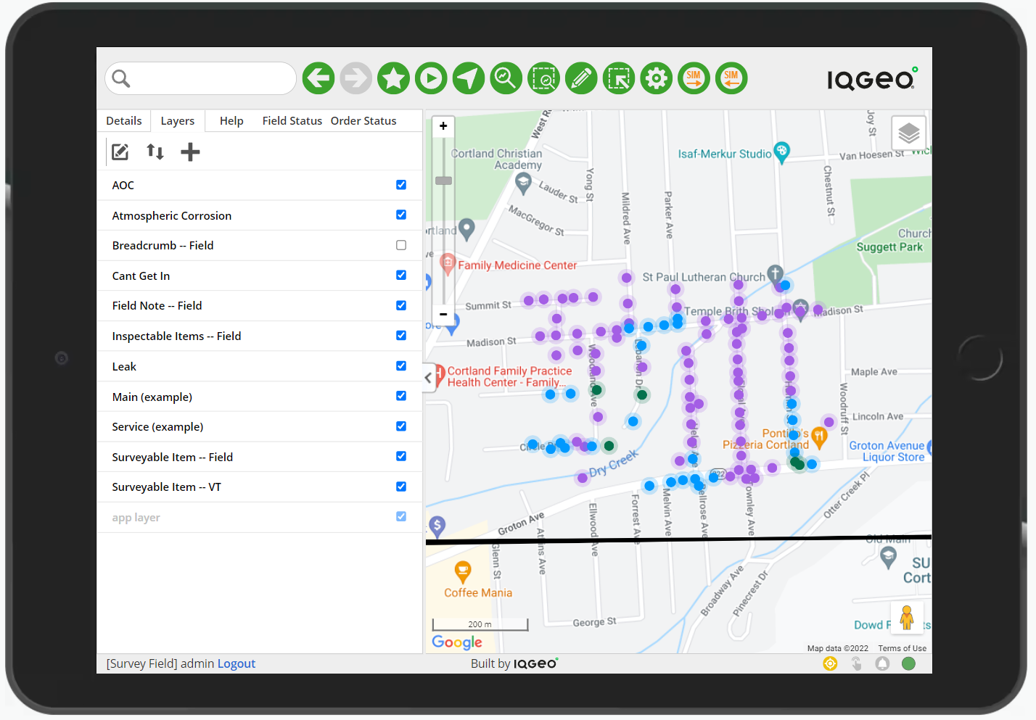Click the notification bell in status bar
Viewport: 1036px width, 720px height.
[x=882, y=664]
